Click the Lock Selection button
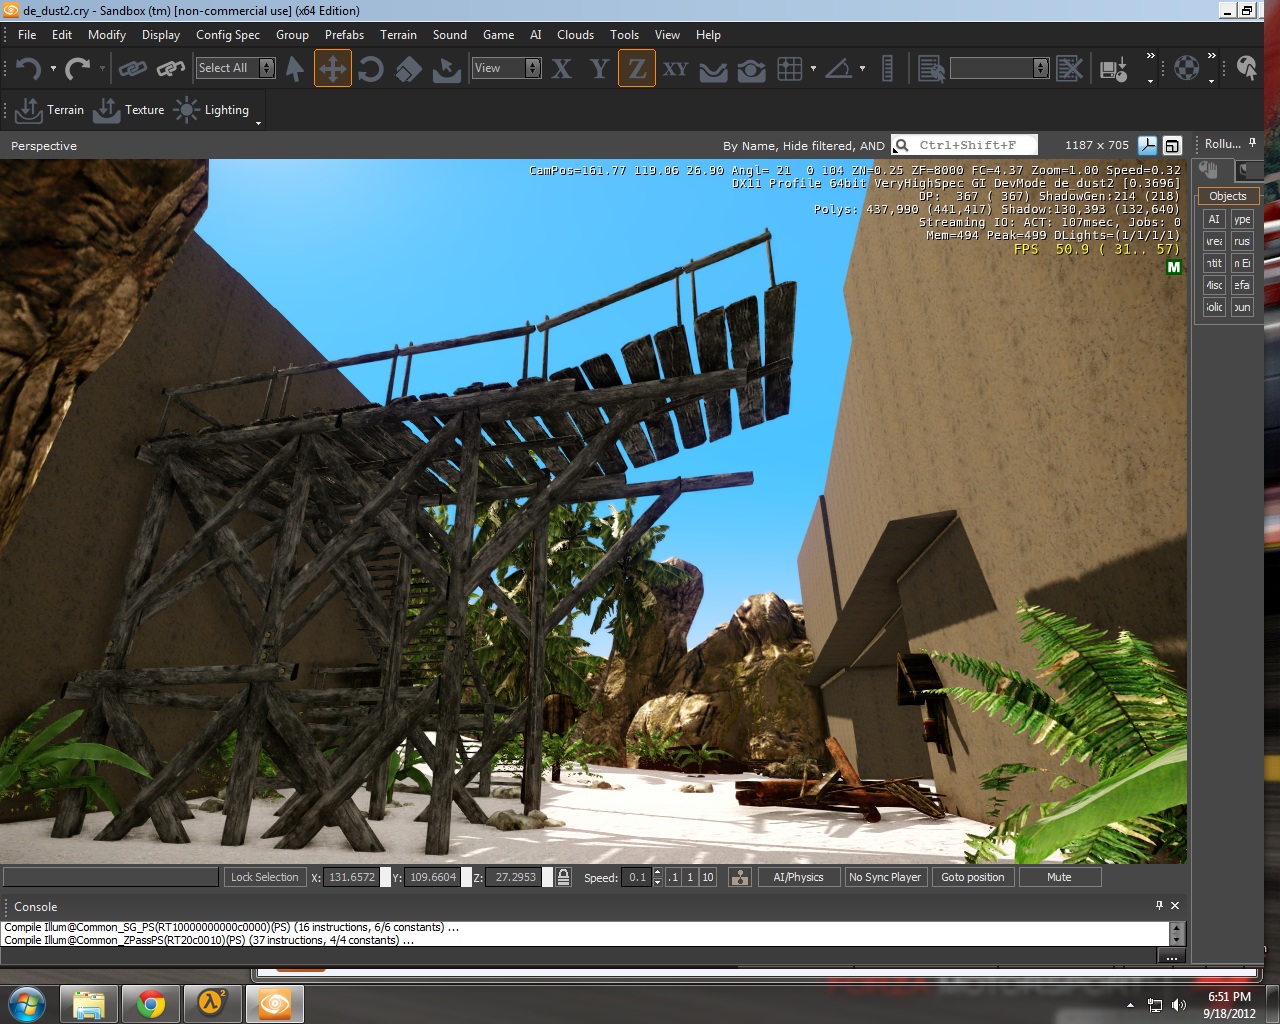The height and width of the screenshot is (1024, 1280). (x=264, y=877)
